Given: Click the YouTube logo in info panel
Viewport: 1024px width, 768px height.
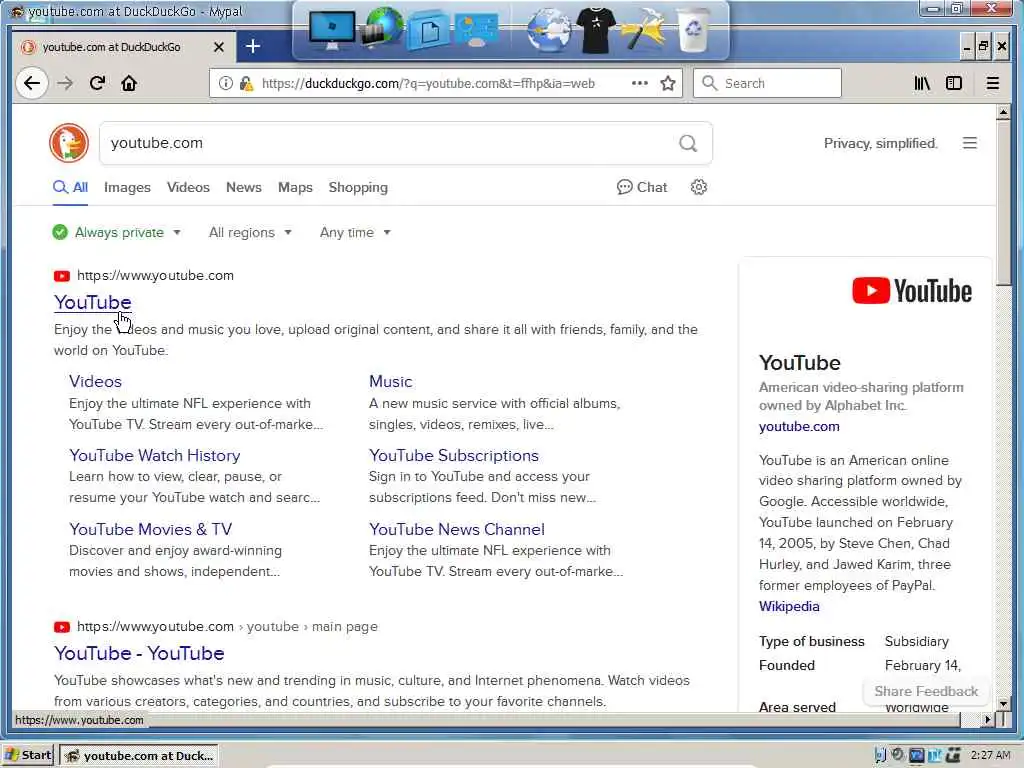Looking at the screenshot, I should pos(912,291).
